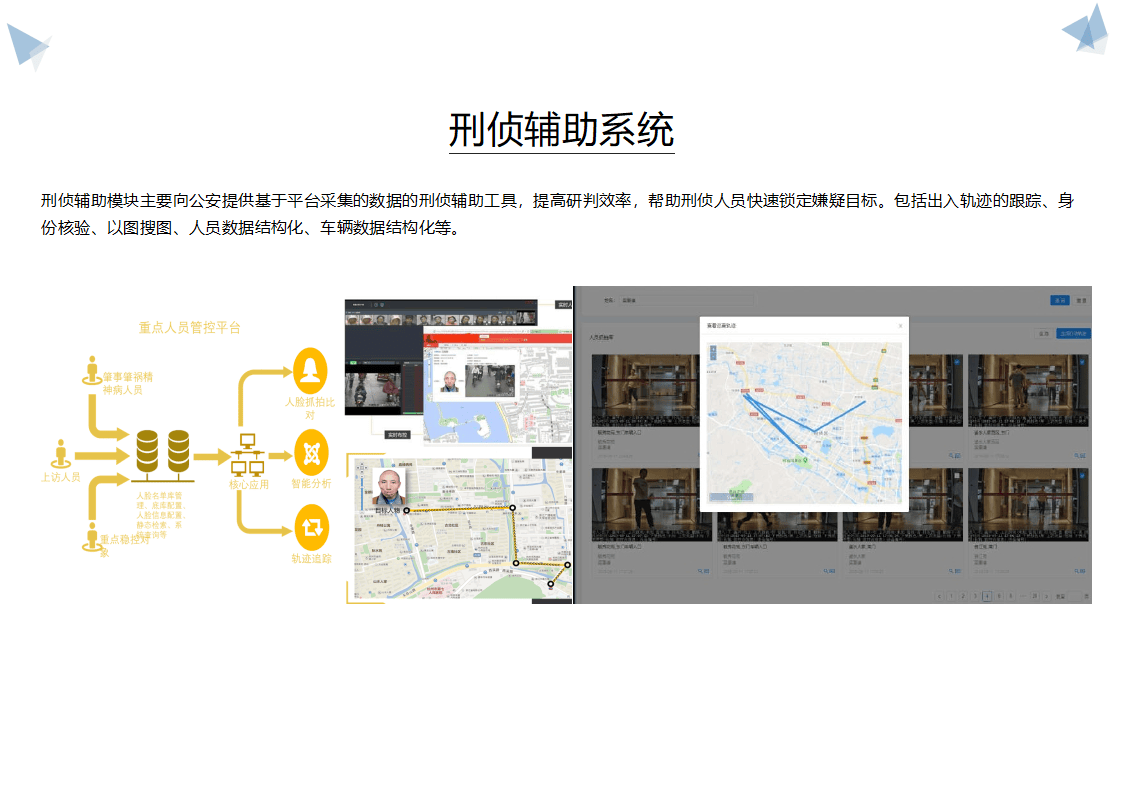
Task: Click reset button beside blue search button
Action: (x=1081, y=301)
